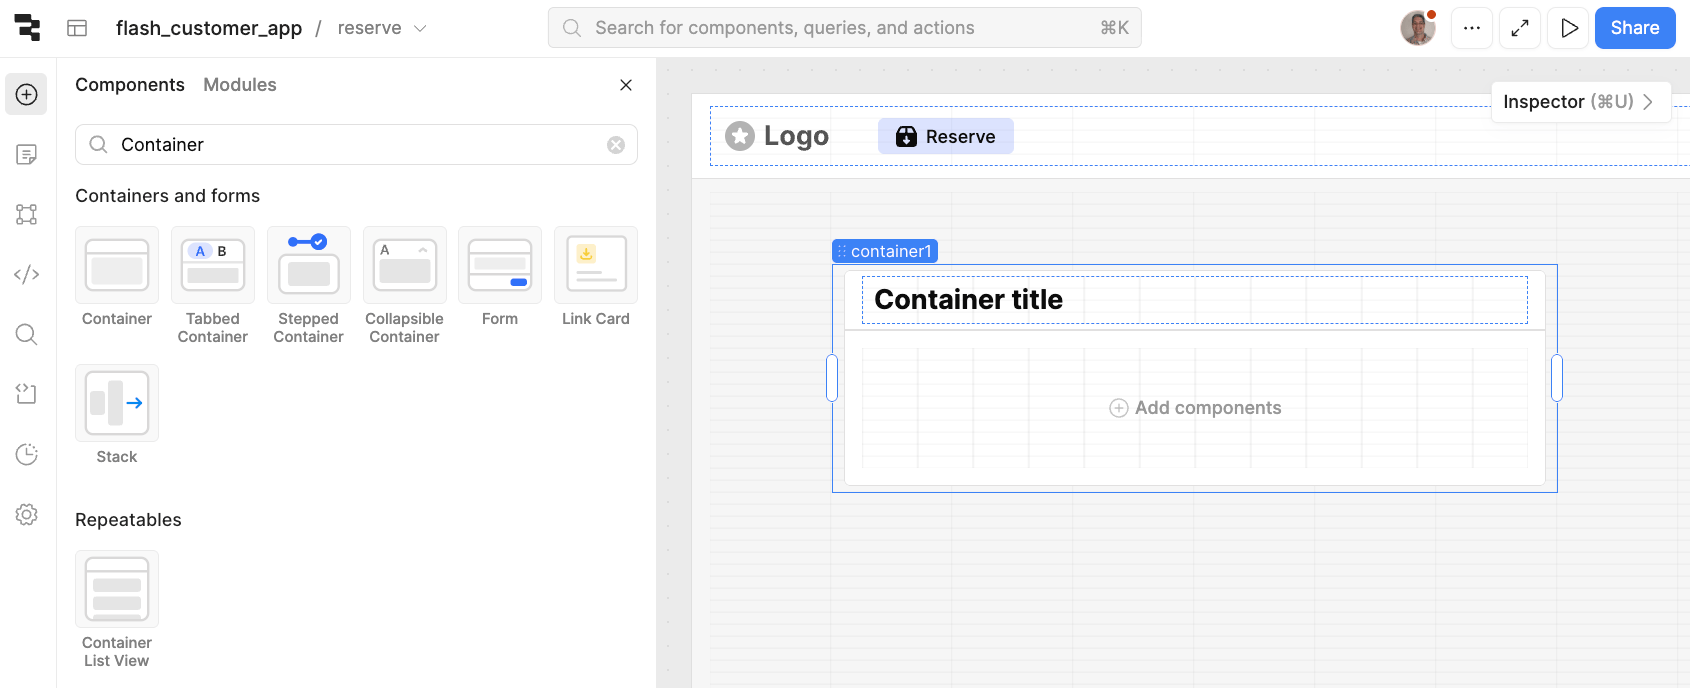Image resolution: width=1690 pixels, height=688 pixels.
Task: Pick the Collapsible Container component
Action: [404, 285]
